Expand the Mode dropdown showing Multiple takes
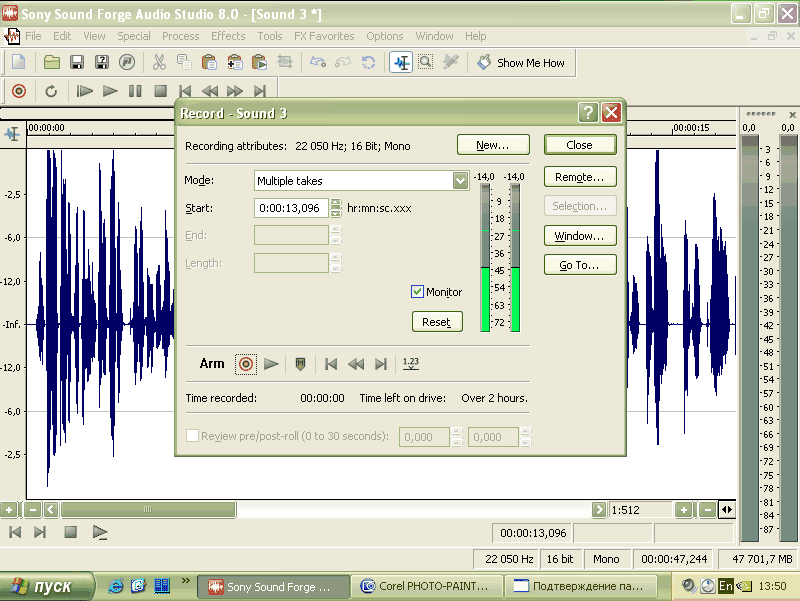This screenshot has height=601, width=800. pyautogui.click(x=460, y=181)
